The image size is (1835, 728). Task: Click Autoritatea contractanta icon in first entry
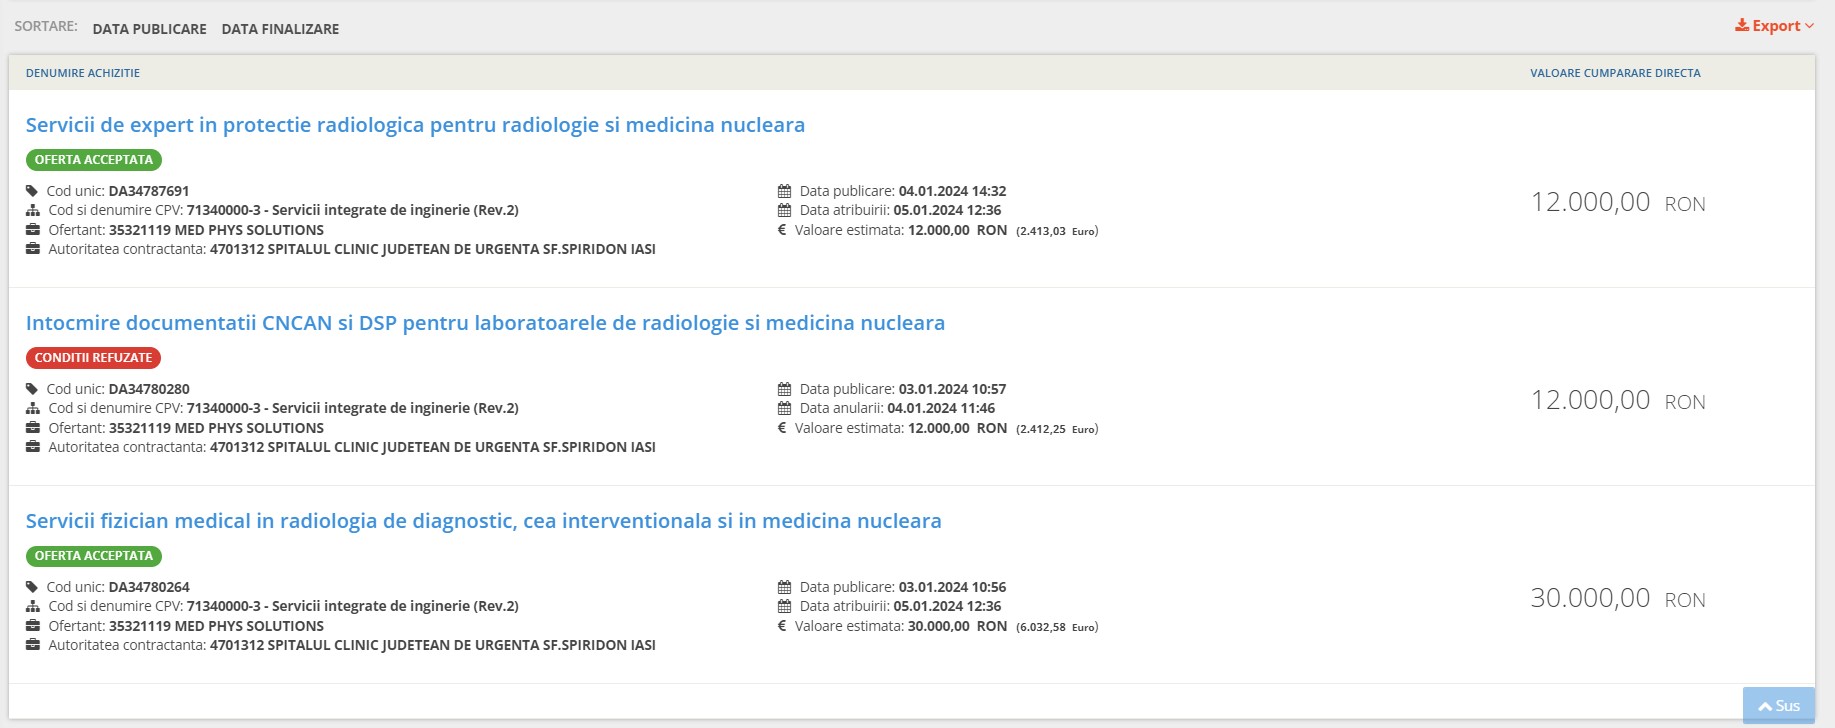[33, 249]
